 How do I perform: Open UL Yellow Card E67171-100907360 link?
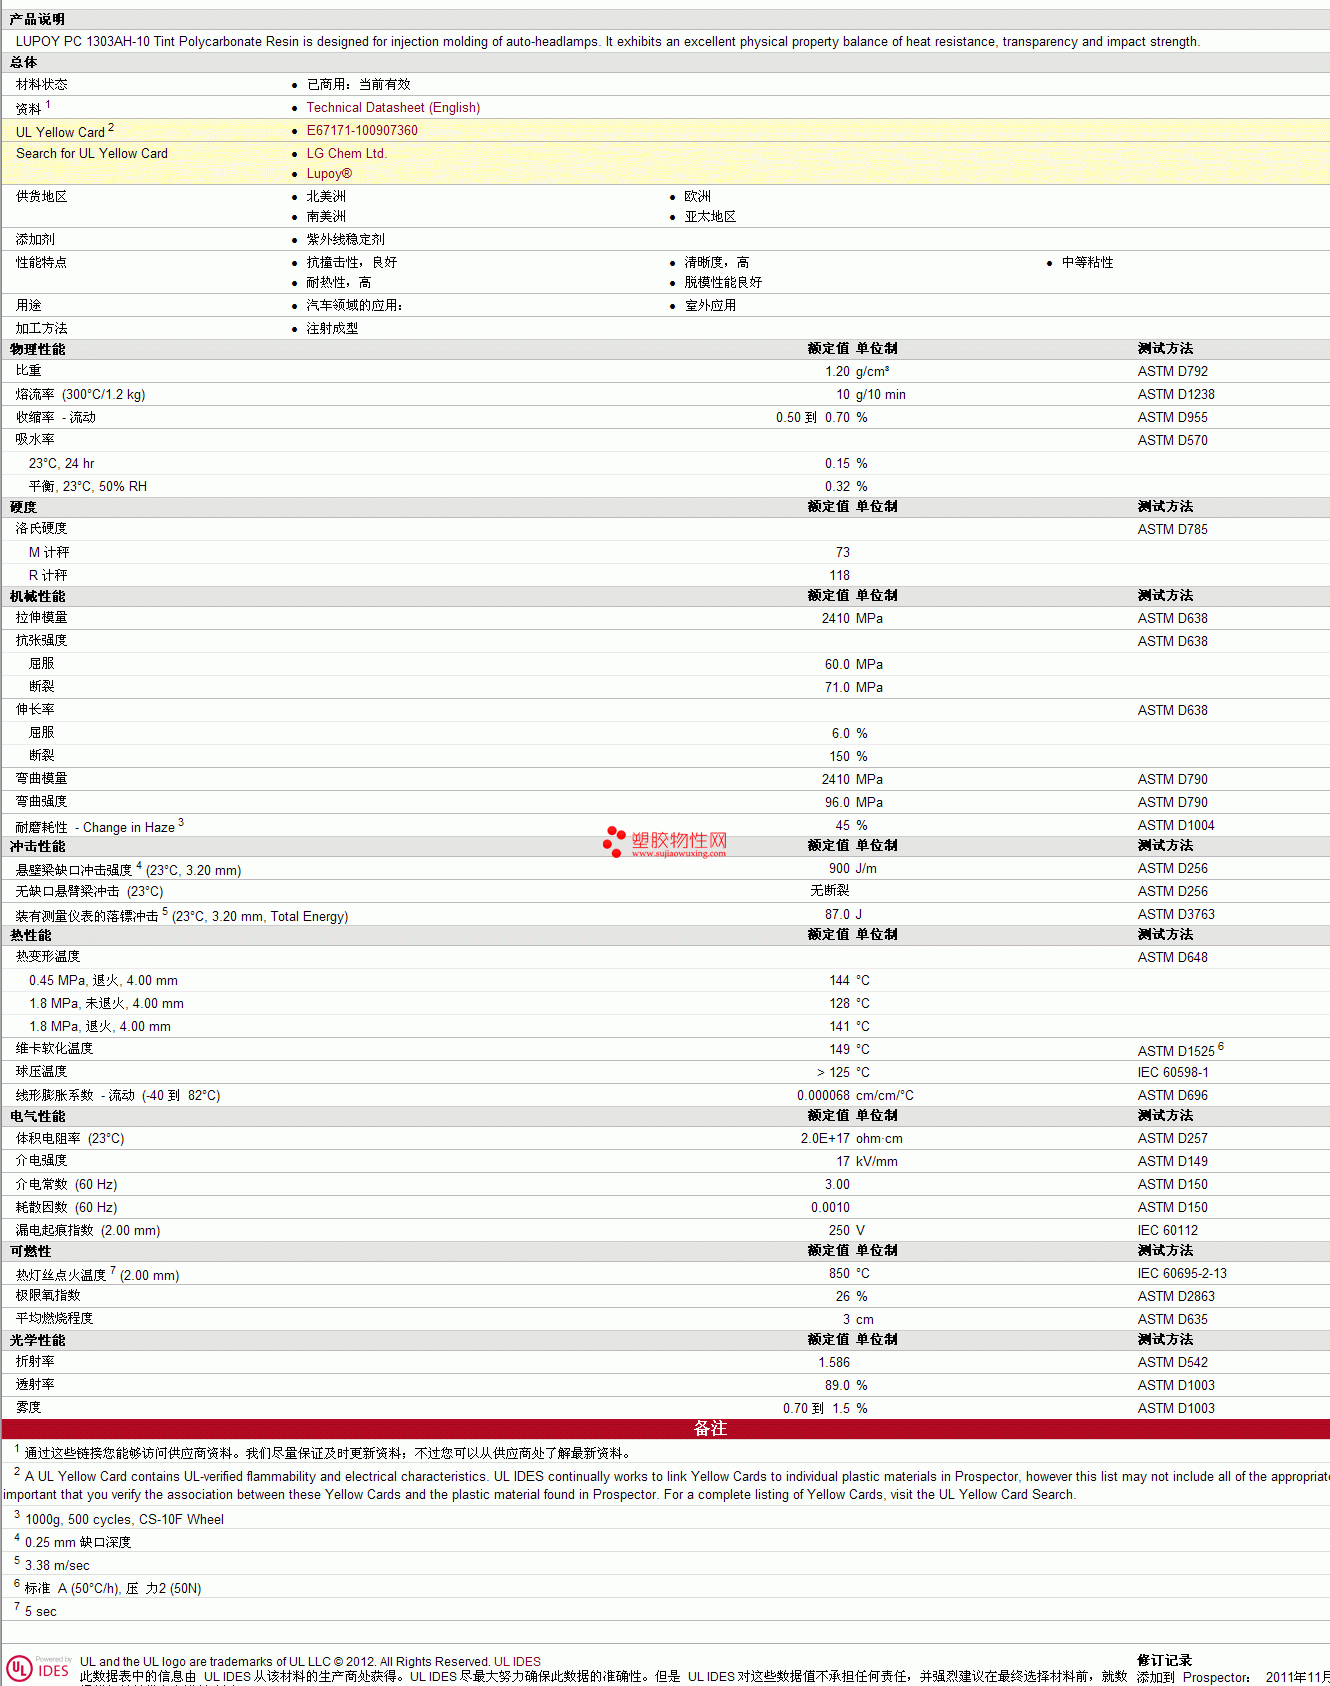362,130
